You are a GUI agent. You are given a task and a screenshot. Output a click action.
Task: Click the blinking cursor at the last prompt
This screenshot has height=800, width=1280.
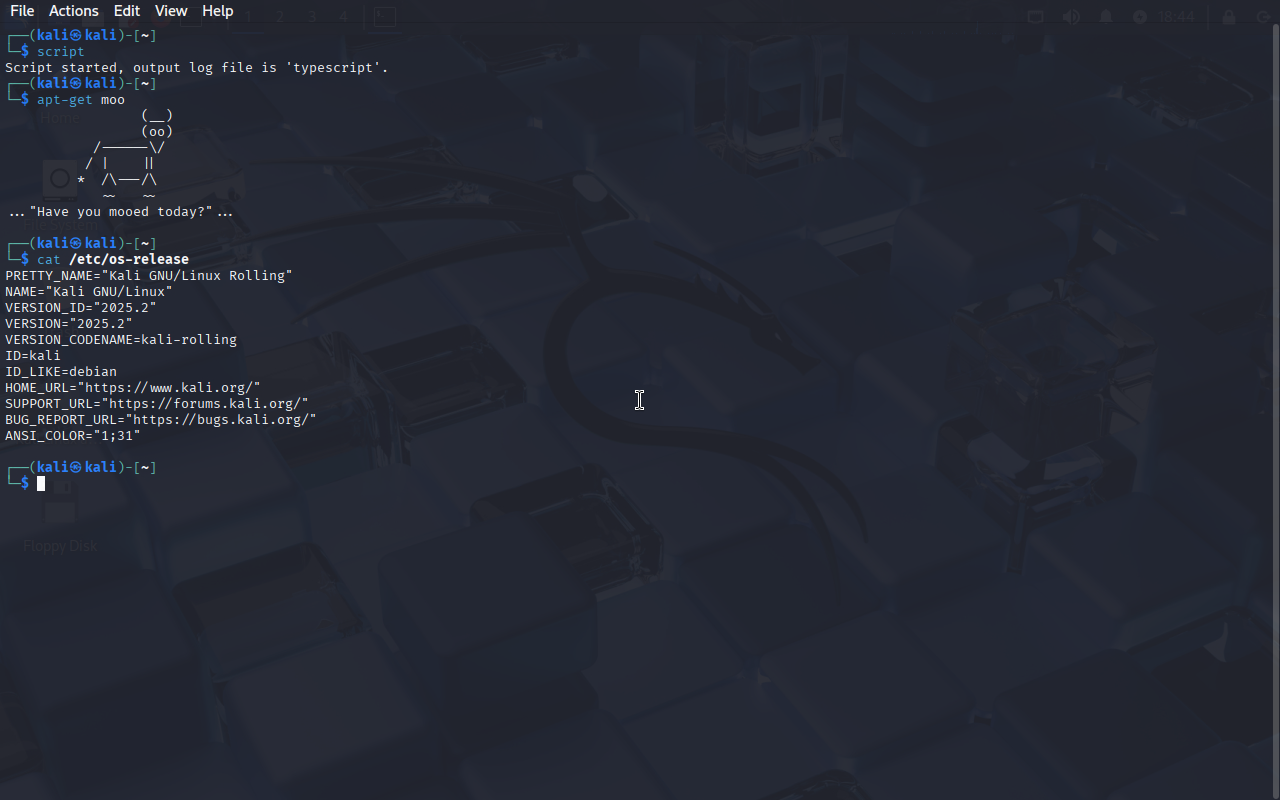(41, 484)
